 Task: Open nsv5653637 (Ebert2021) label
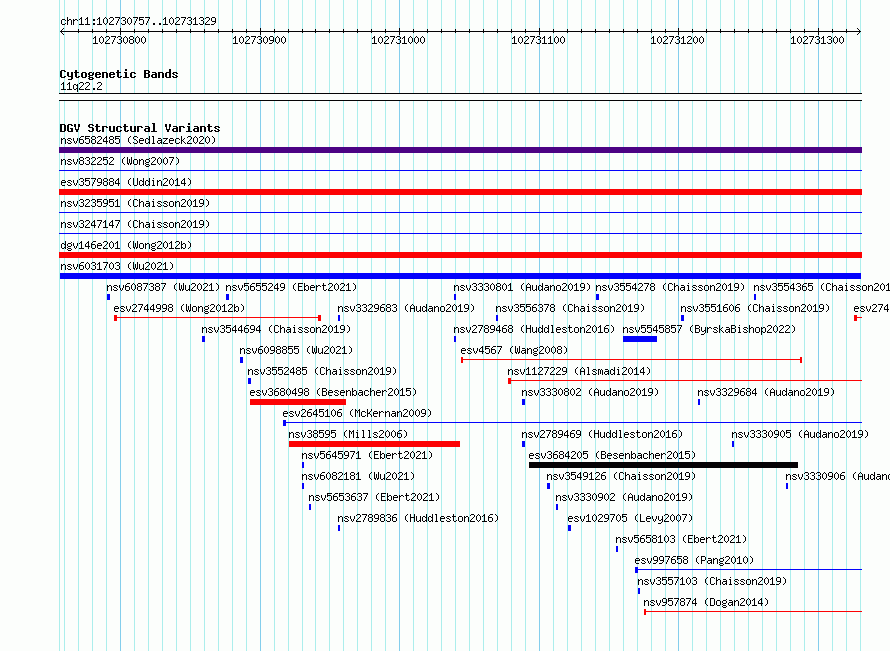pyautogui.click(x=374, y=497)
